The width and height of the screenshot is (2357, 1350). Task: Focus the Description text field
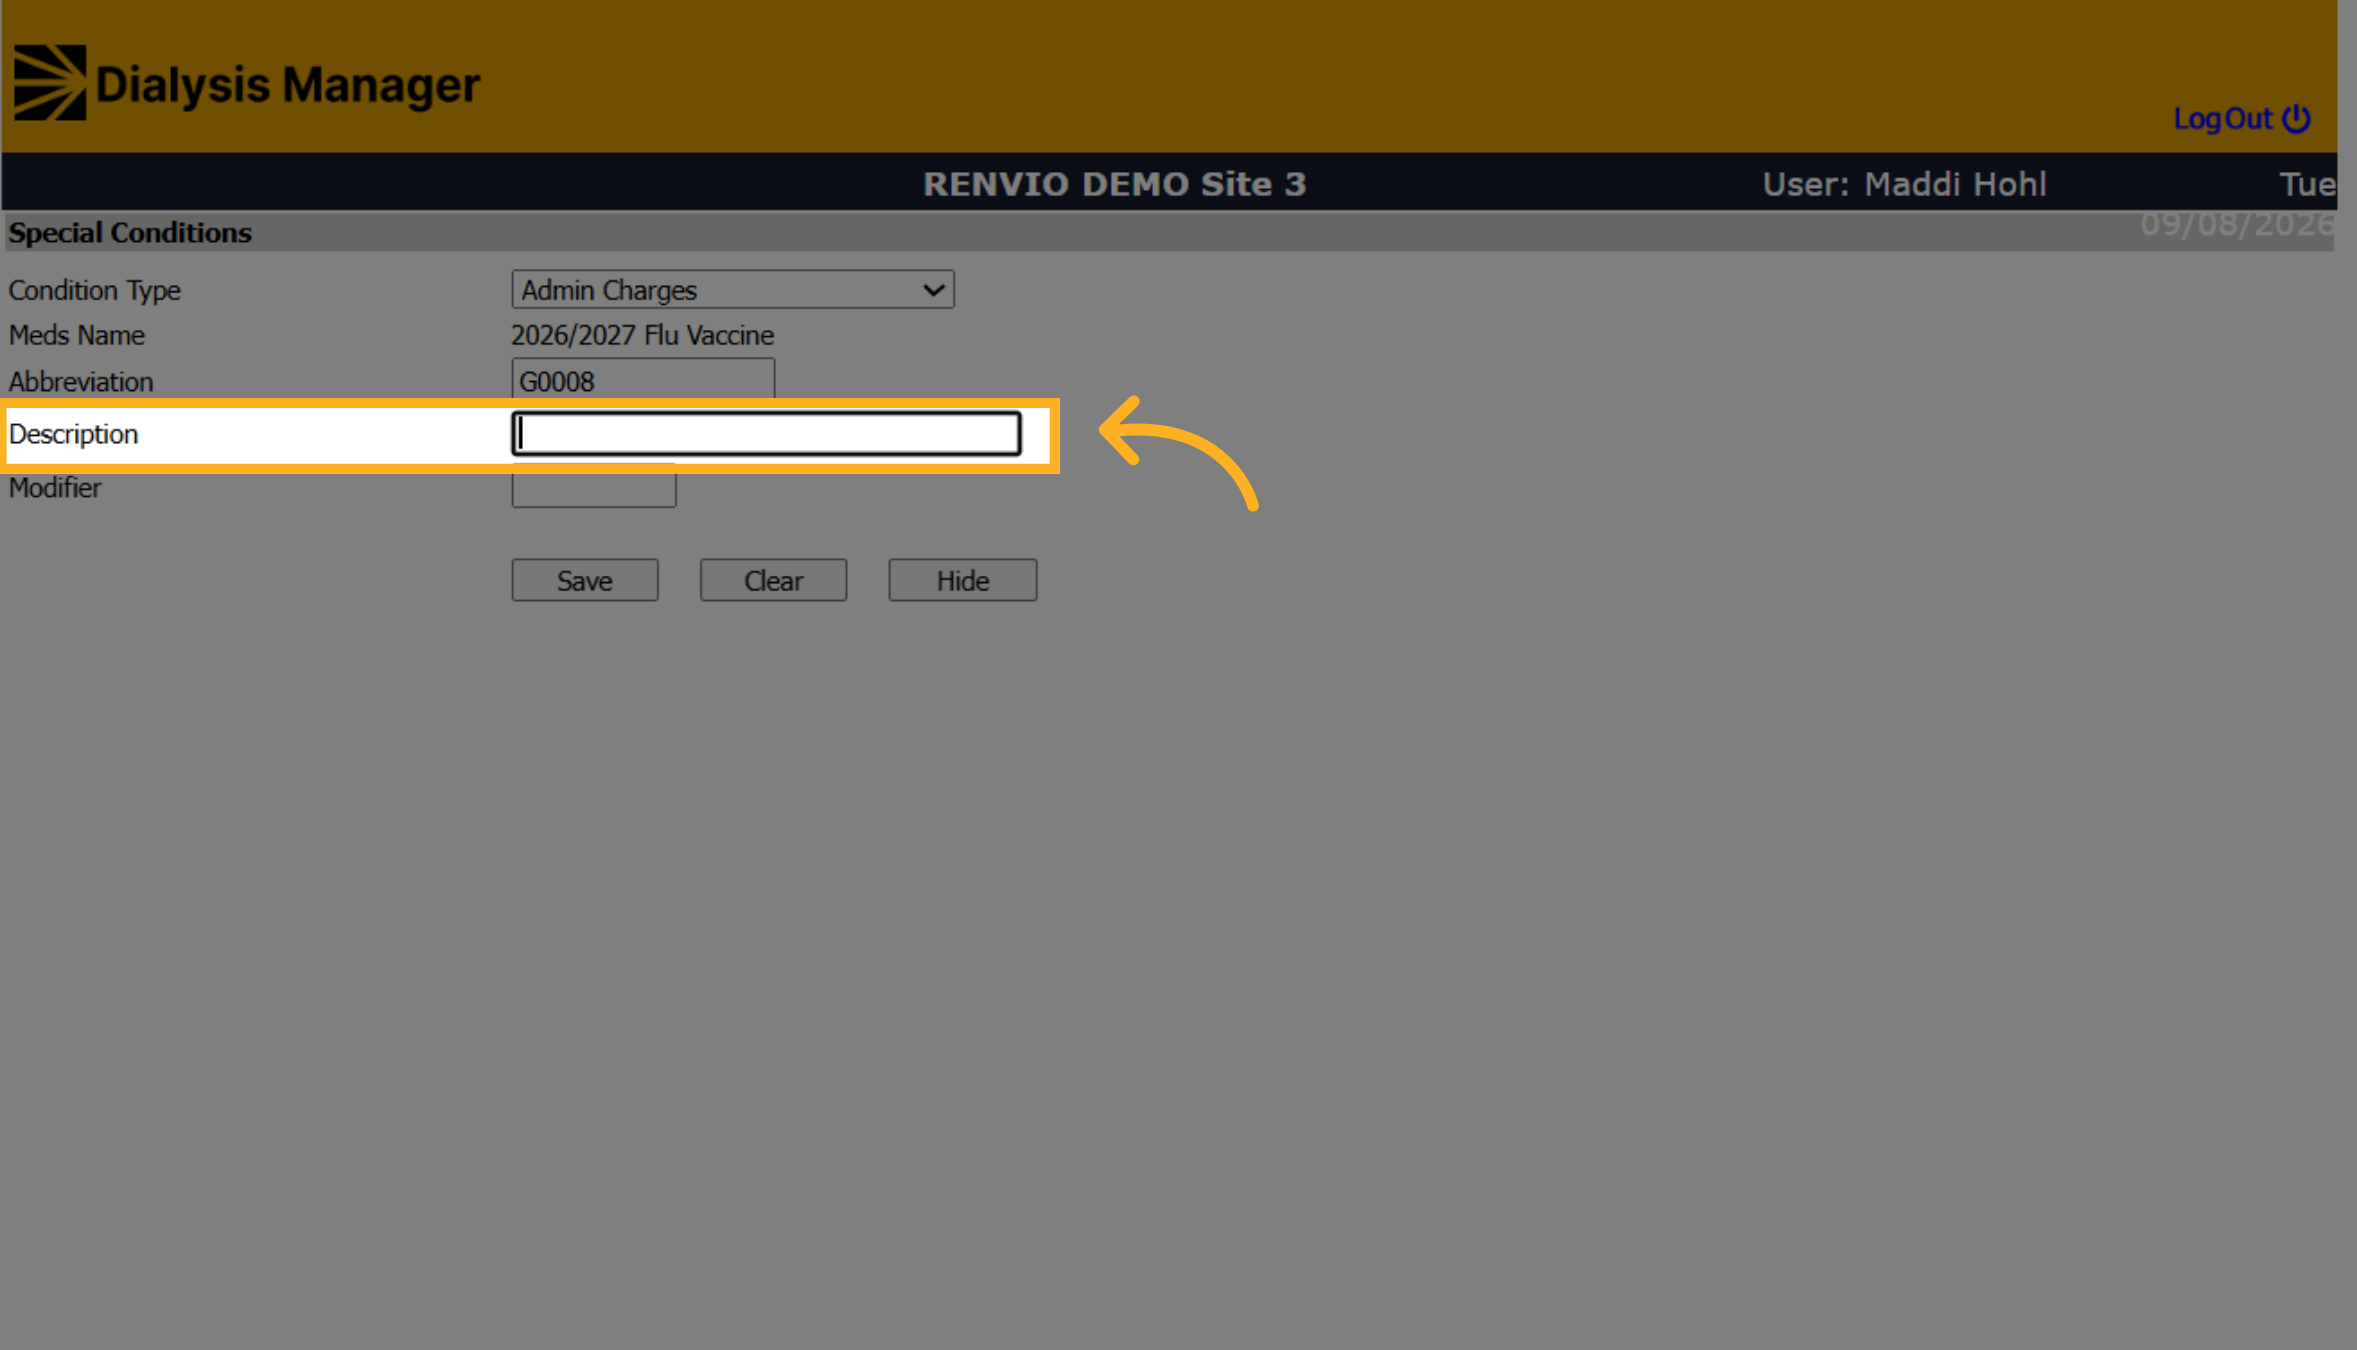[767, 434]
